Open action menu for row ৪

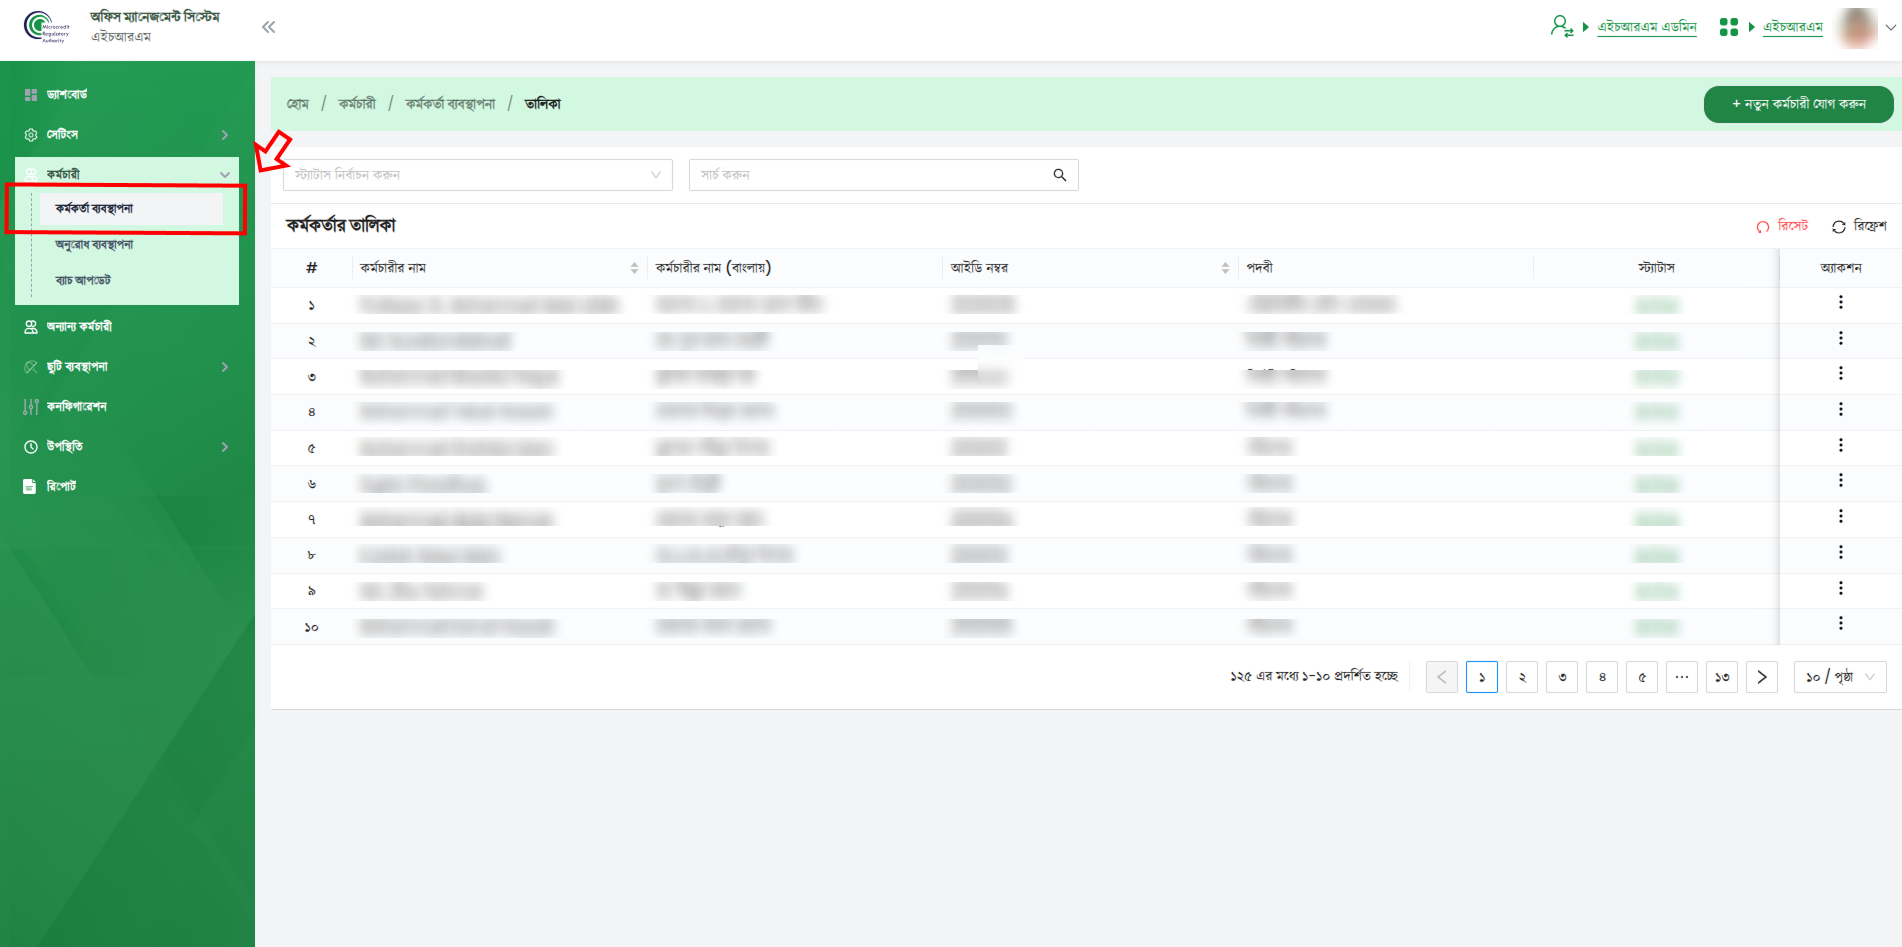coord(1840,409)
